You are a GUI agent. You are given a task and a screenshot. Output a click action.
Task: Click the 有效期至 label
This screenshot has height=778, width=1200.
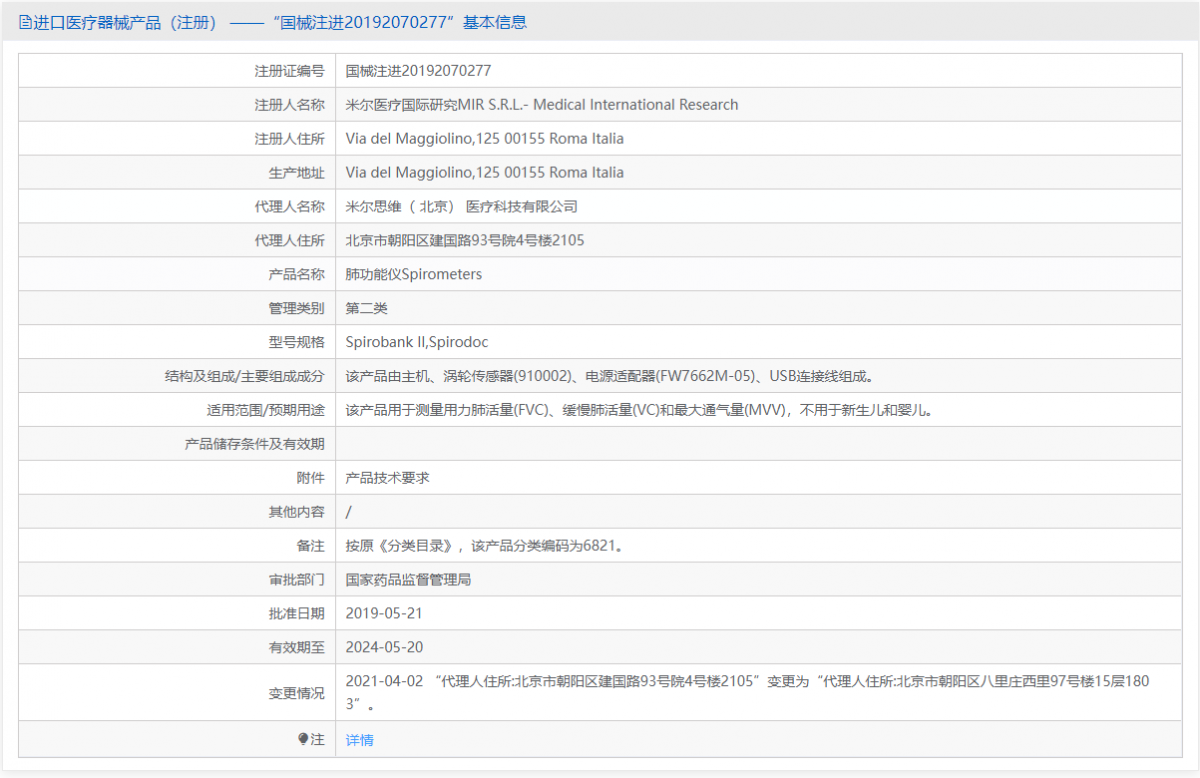(297, 648)
